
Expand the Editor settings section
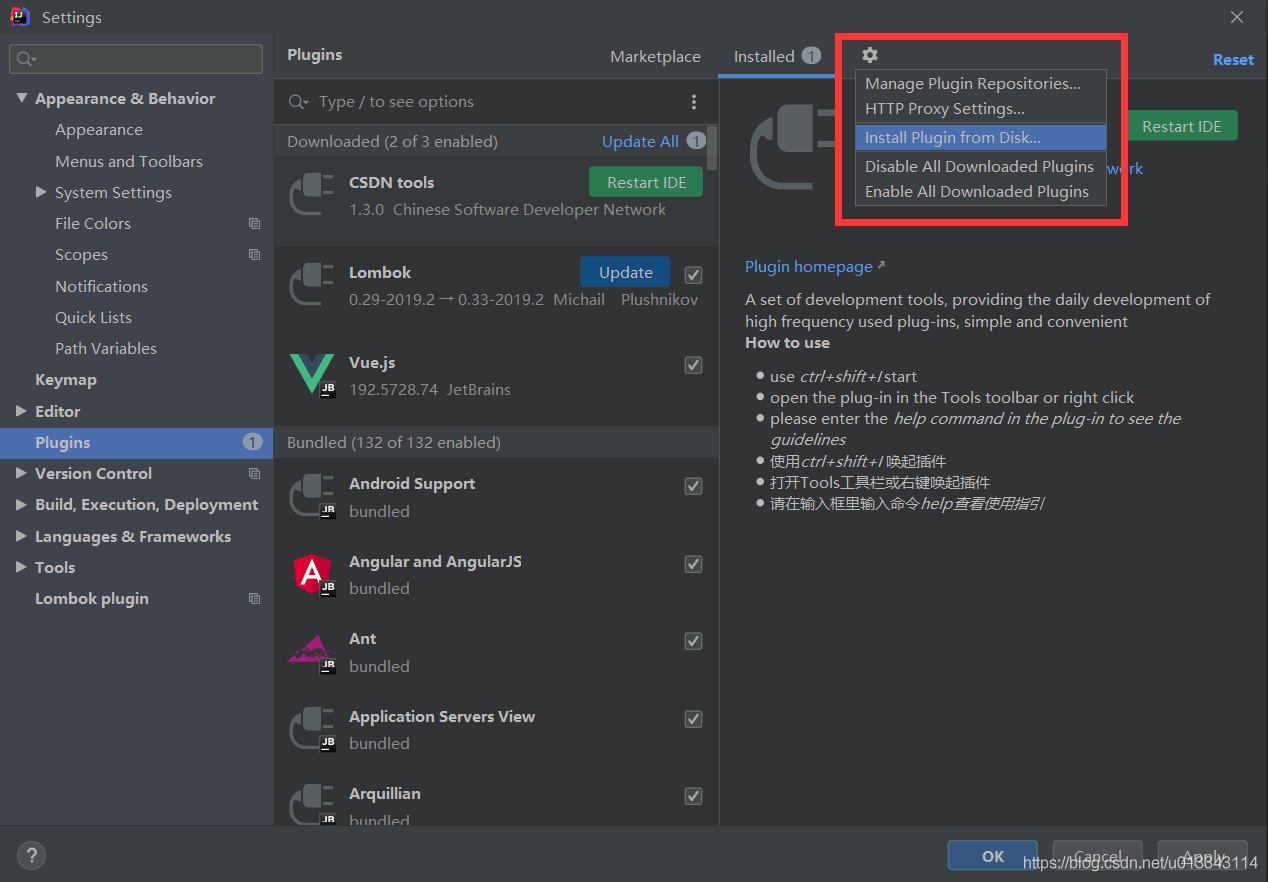pos(22,411)
